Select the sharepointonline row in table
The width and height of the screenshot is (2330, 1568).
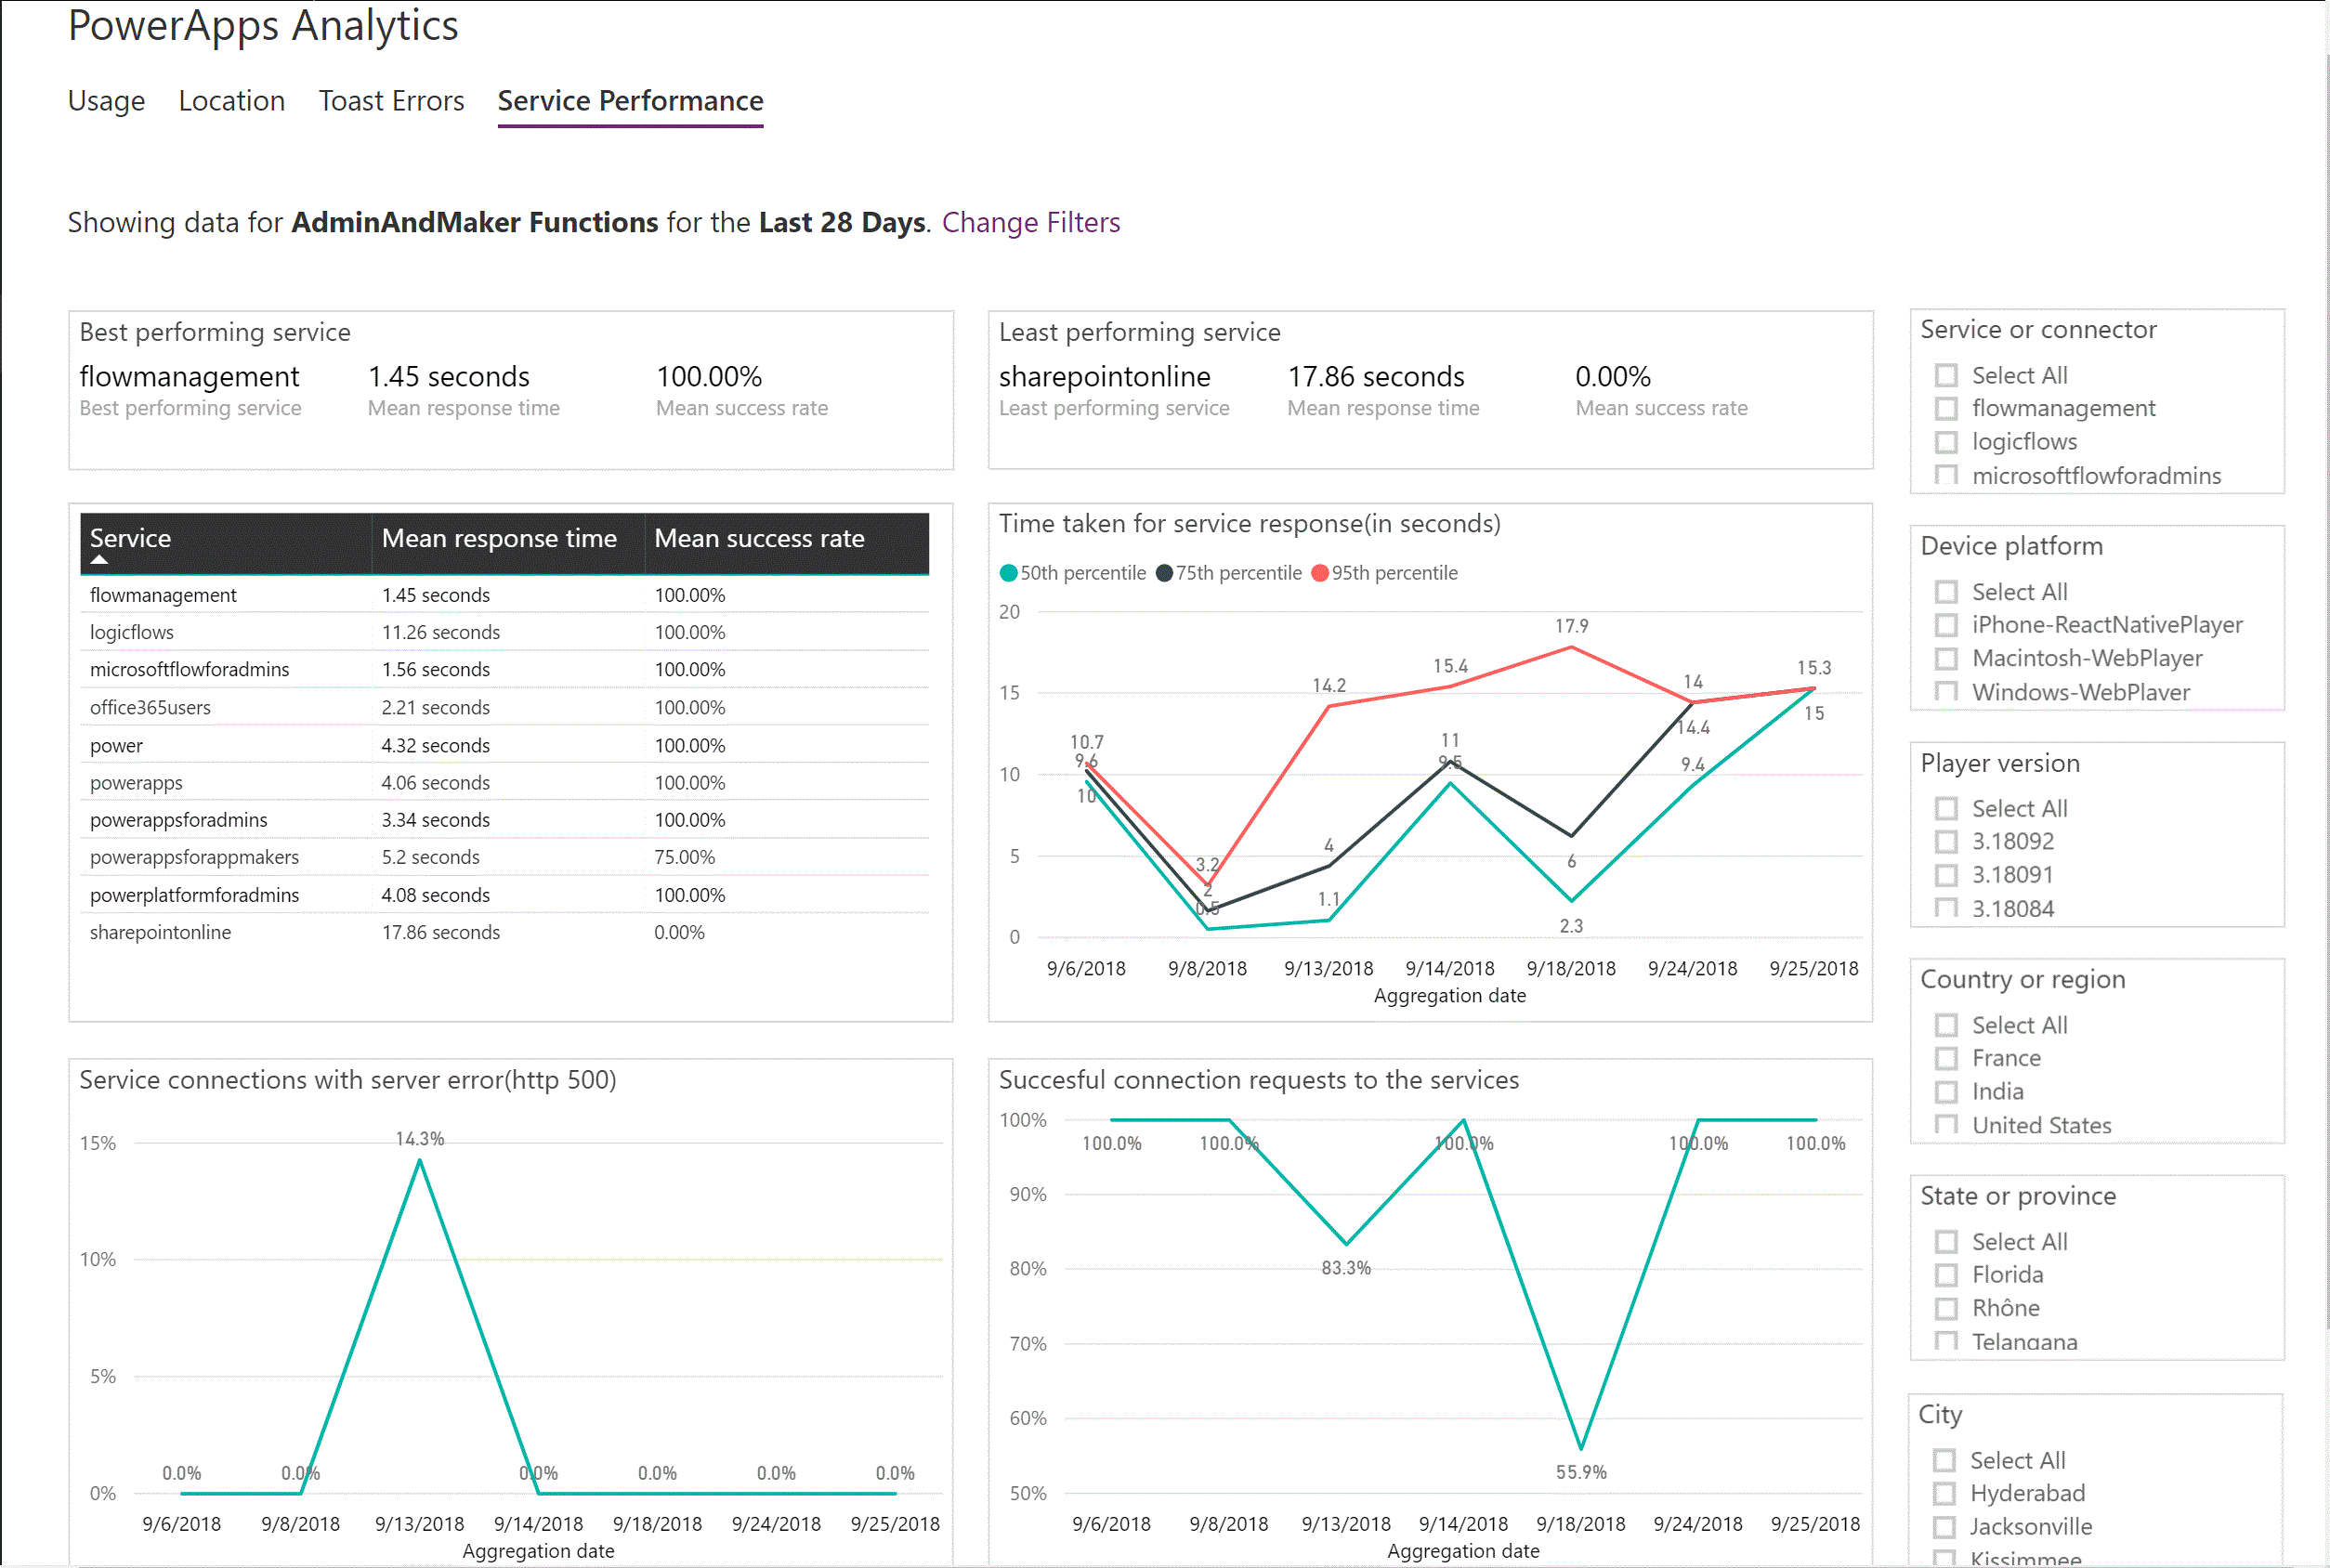pyautogui.click(x=504, y=932)
